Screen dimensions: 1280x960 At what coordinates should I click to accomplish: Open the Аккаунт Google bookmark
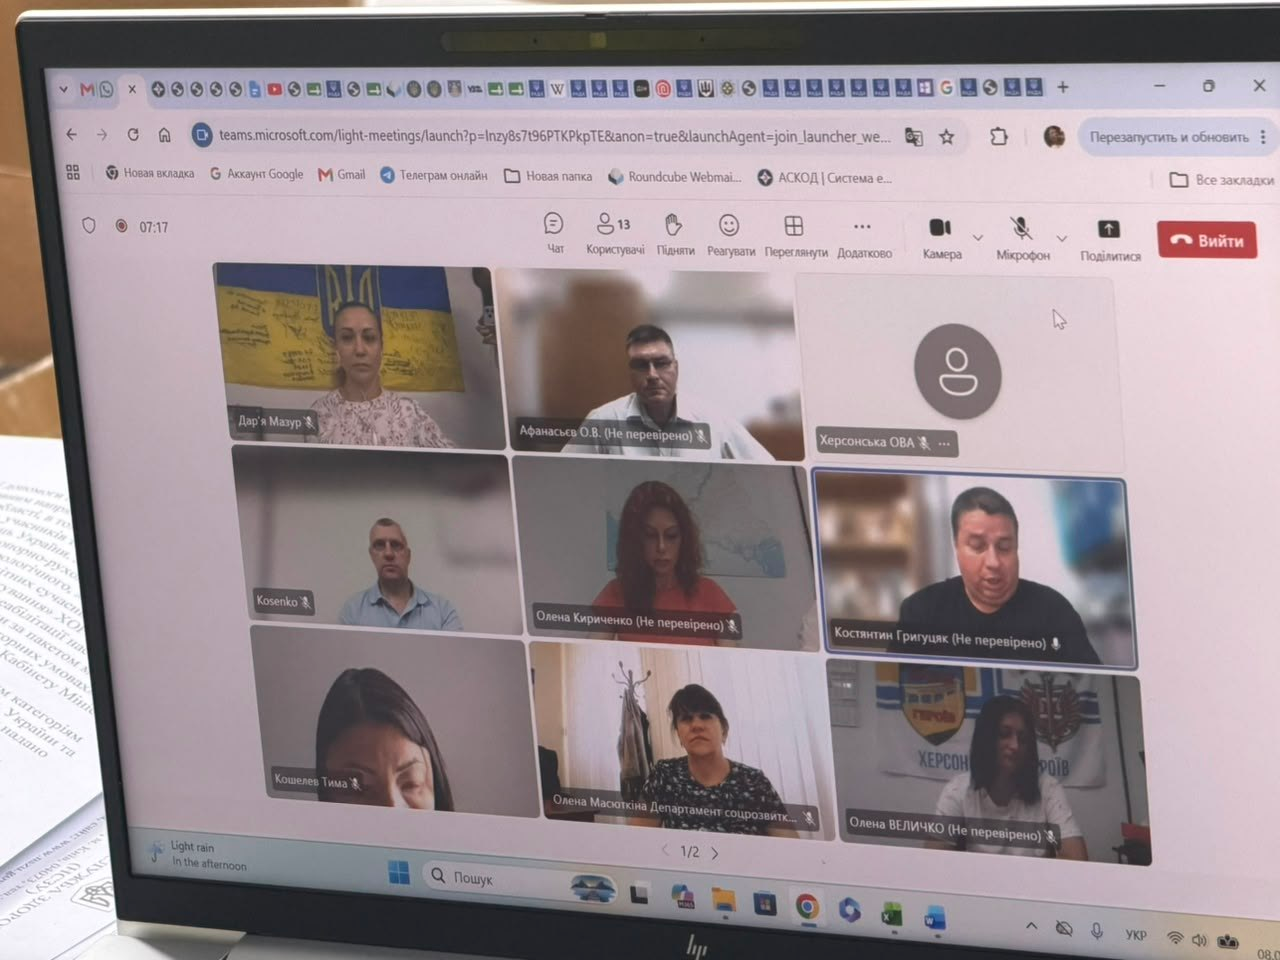(x=256, y=174)
